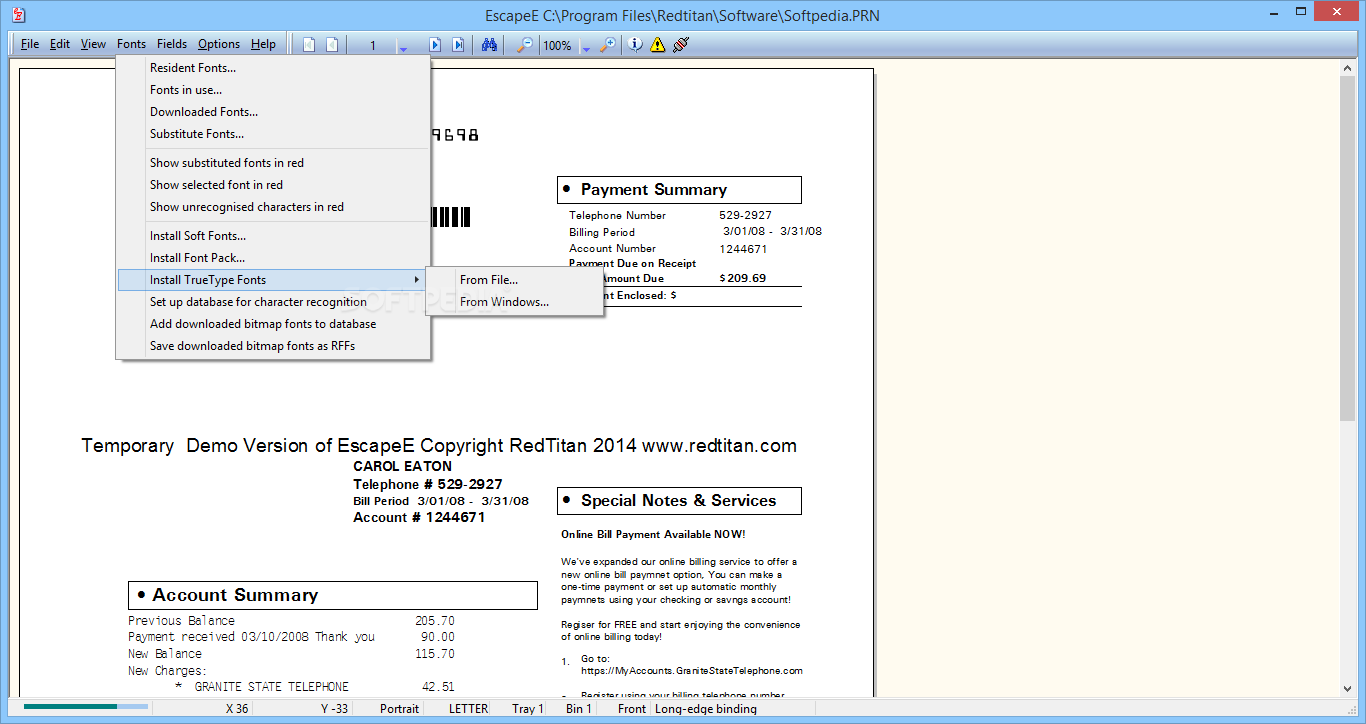Open the Edit menu
1366x724 pixels.
click(x=60, y=44)
